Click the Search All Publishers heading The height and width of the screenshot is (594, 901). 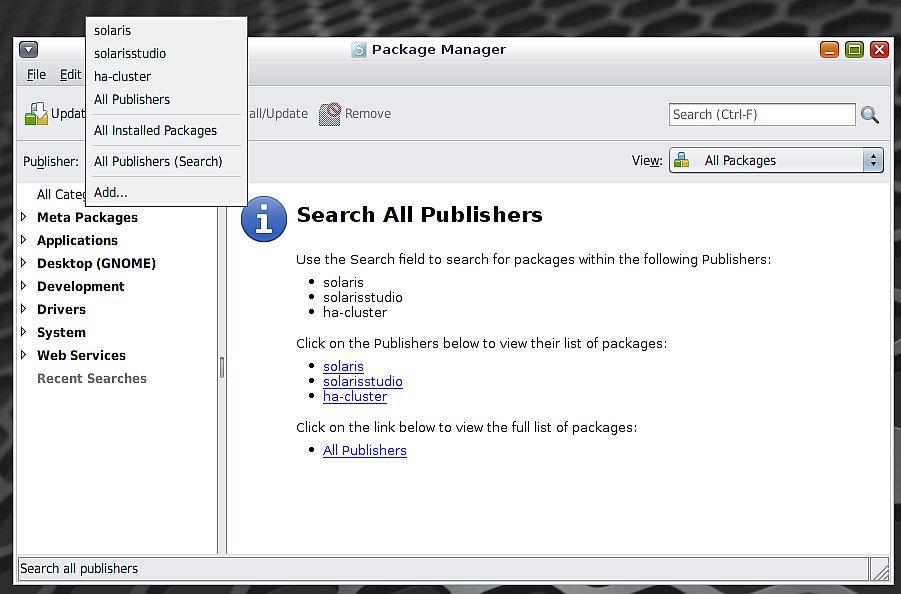coord(419,215)
